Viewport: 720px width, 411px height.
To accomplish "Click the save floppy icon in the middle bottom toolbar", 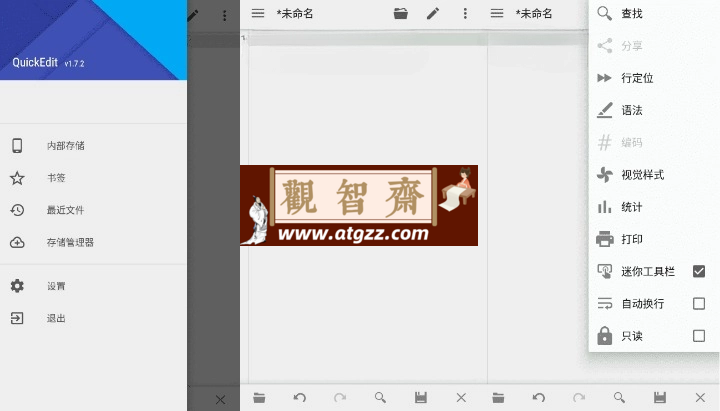I will click(x=421, y=397).
